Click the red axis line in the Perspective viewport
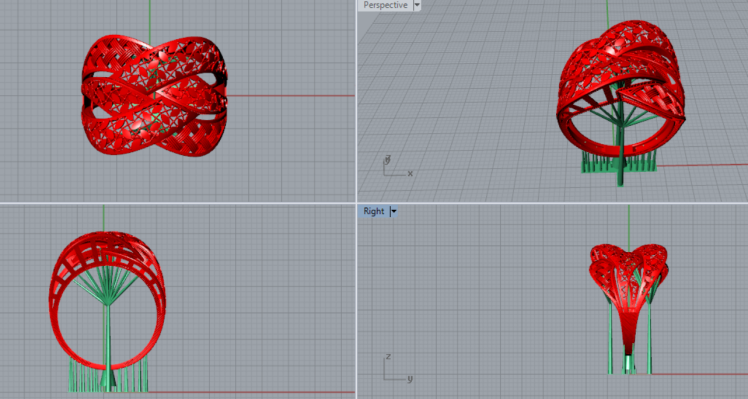 click(702, 165)
